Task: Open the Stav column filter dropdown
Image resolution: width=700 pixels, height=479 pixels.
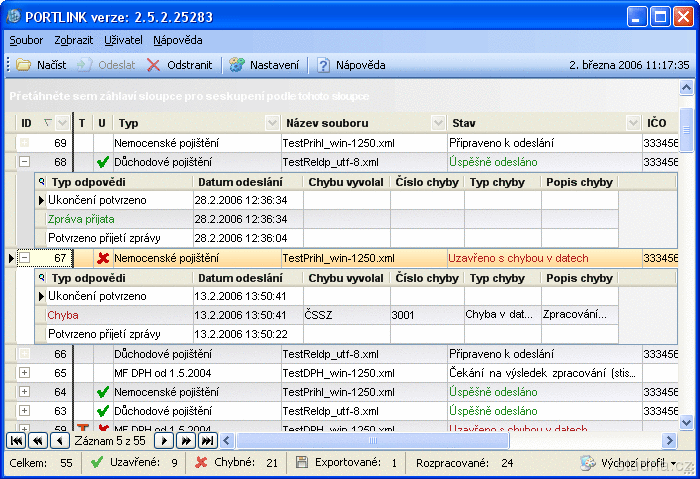Action: [x=632, y=123]
